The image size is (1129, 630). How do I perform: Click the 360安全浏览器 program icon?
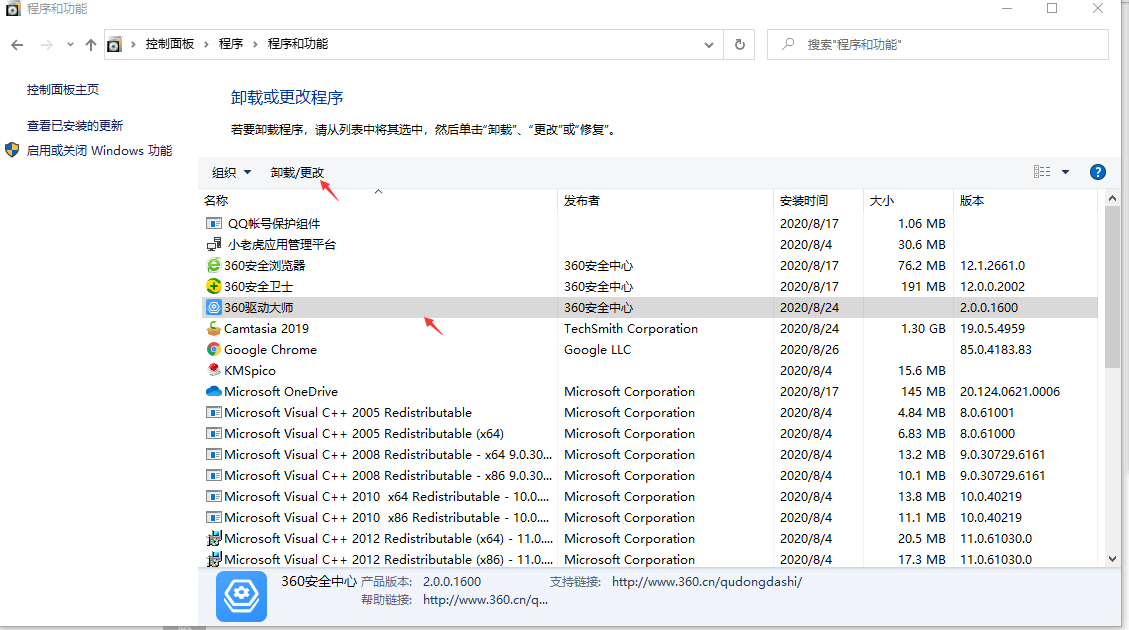(213, 265)
